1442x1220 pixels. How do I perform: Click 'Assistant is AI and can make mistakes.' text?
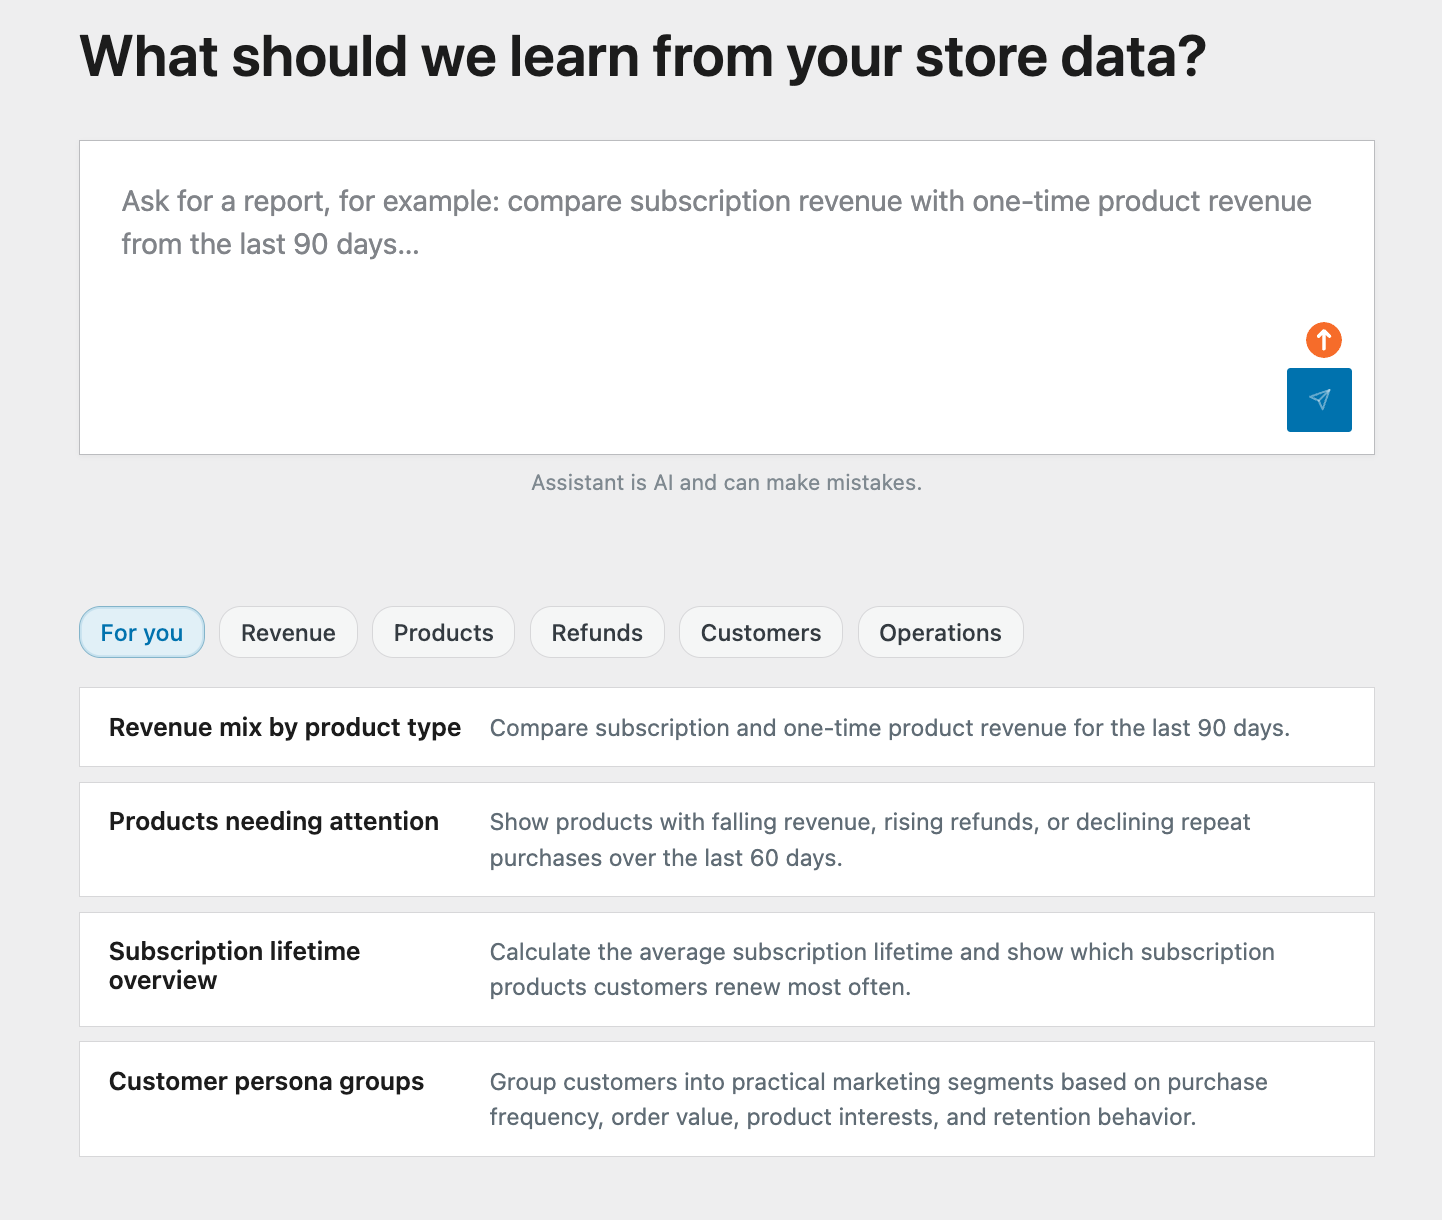727,482
